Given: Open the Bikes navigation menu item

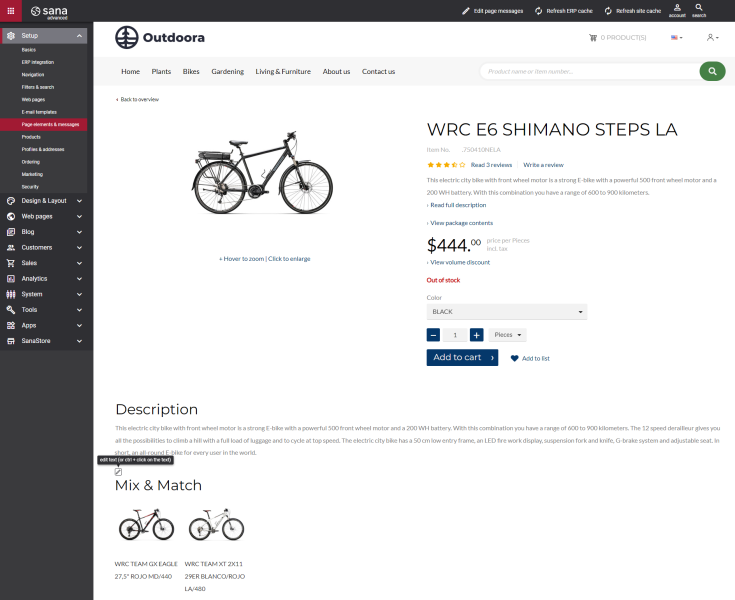Looking at the screenshot, I should tap(191, 71).
